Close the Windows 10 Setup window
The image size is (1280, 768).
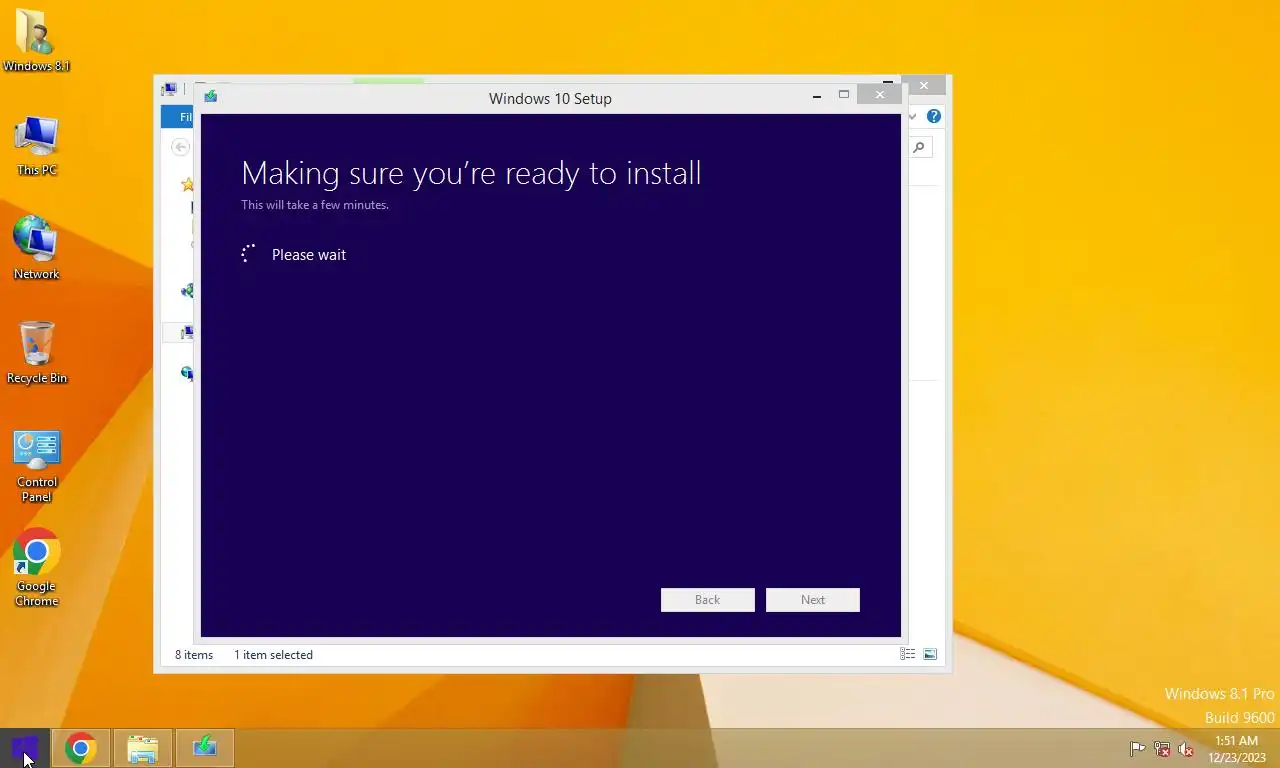880,95
